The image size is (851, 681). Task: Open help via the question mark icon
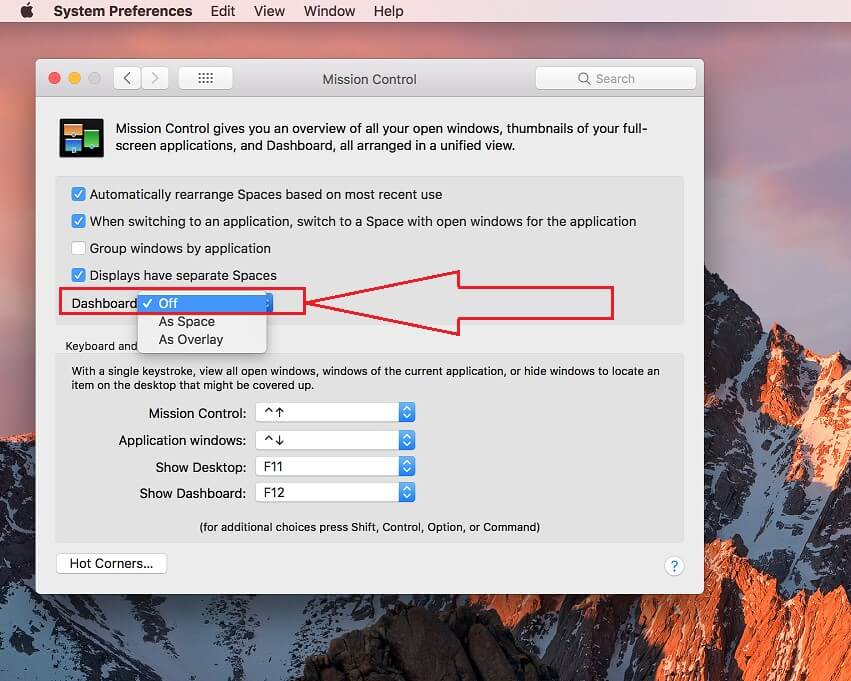(674, 565)
